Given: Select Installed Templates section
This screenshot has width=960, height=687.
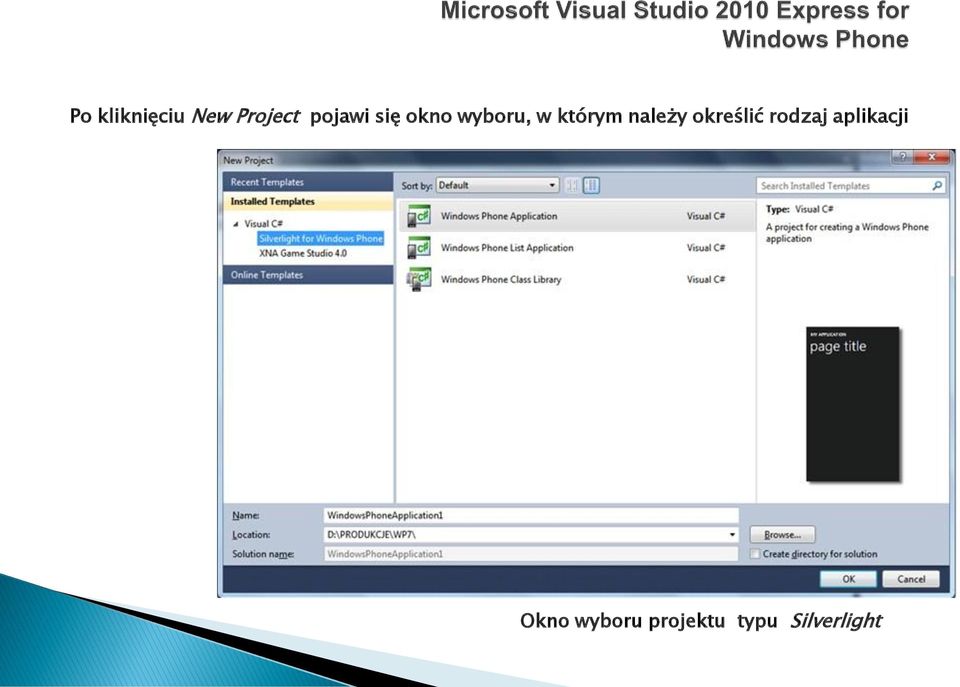Looking at the screenshot, I should 308,201.
